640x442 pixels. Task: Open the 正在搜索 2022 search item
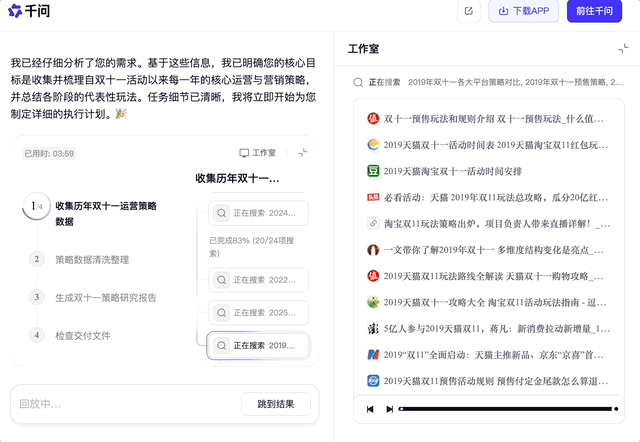(258, 280)
